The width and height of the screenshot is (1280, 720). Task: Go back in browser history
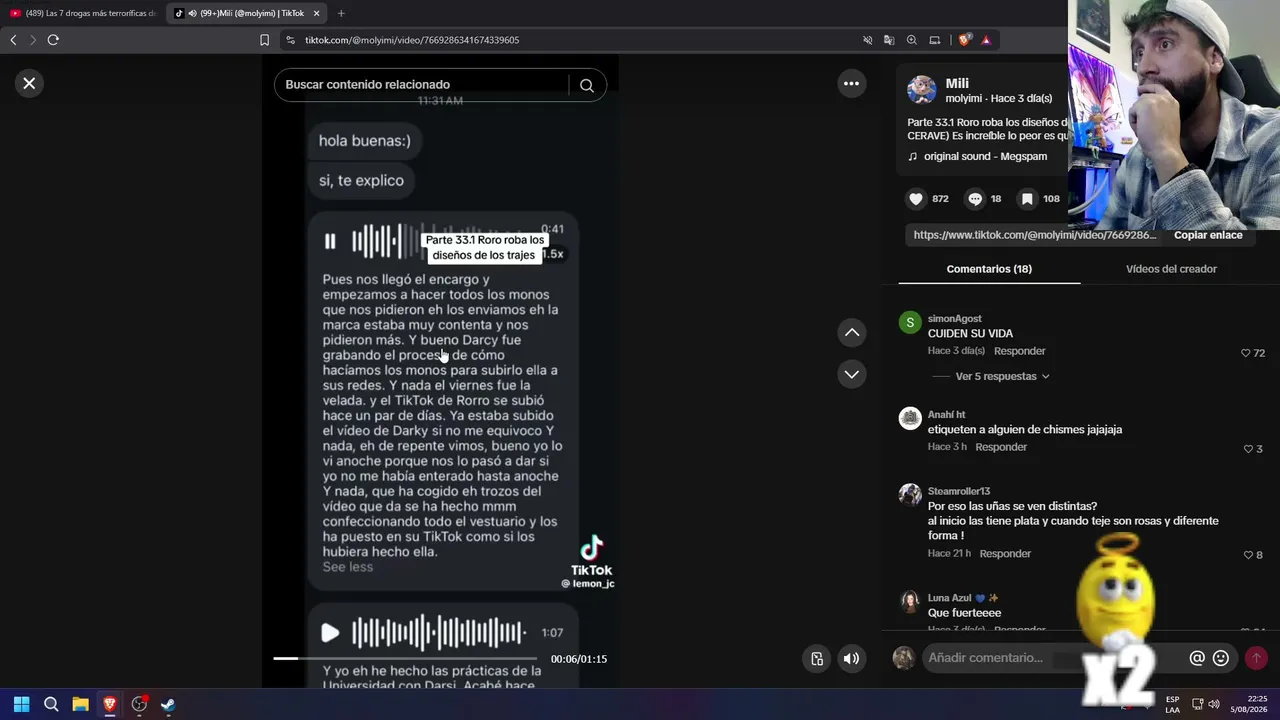click(x=13, y=40)
